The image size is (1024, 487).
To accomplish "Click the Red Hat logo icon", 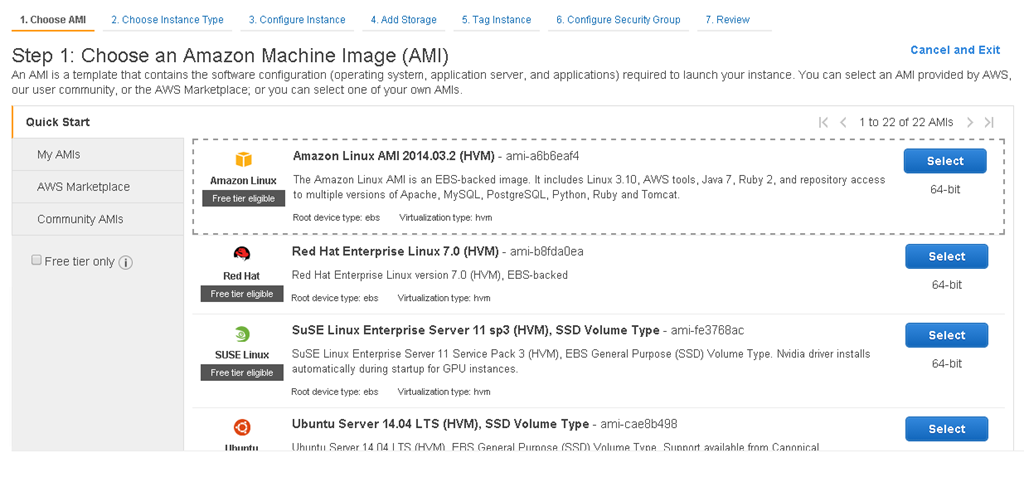I will tap(242, 254).
